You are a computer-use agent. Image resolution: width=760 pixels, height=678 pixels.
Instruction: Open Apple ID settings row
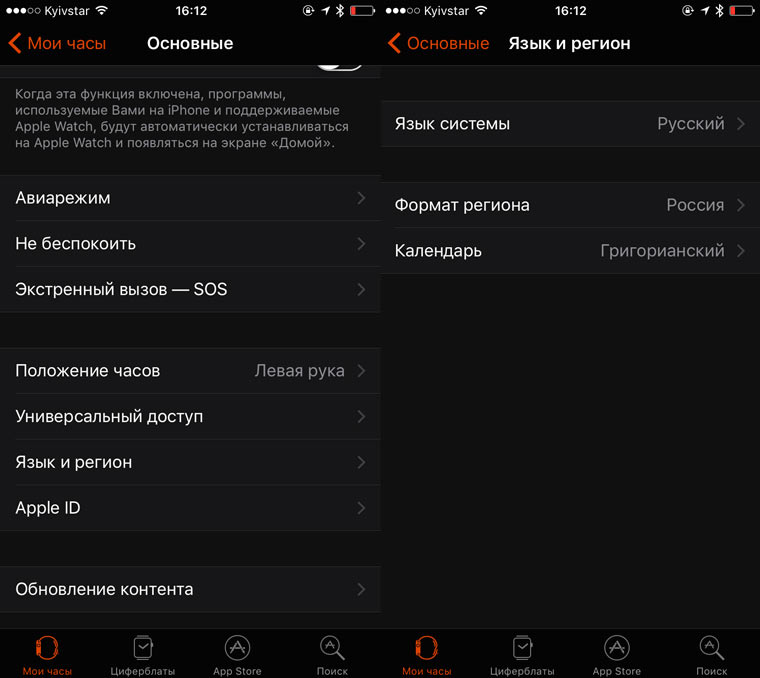(x=190, y=508)
